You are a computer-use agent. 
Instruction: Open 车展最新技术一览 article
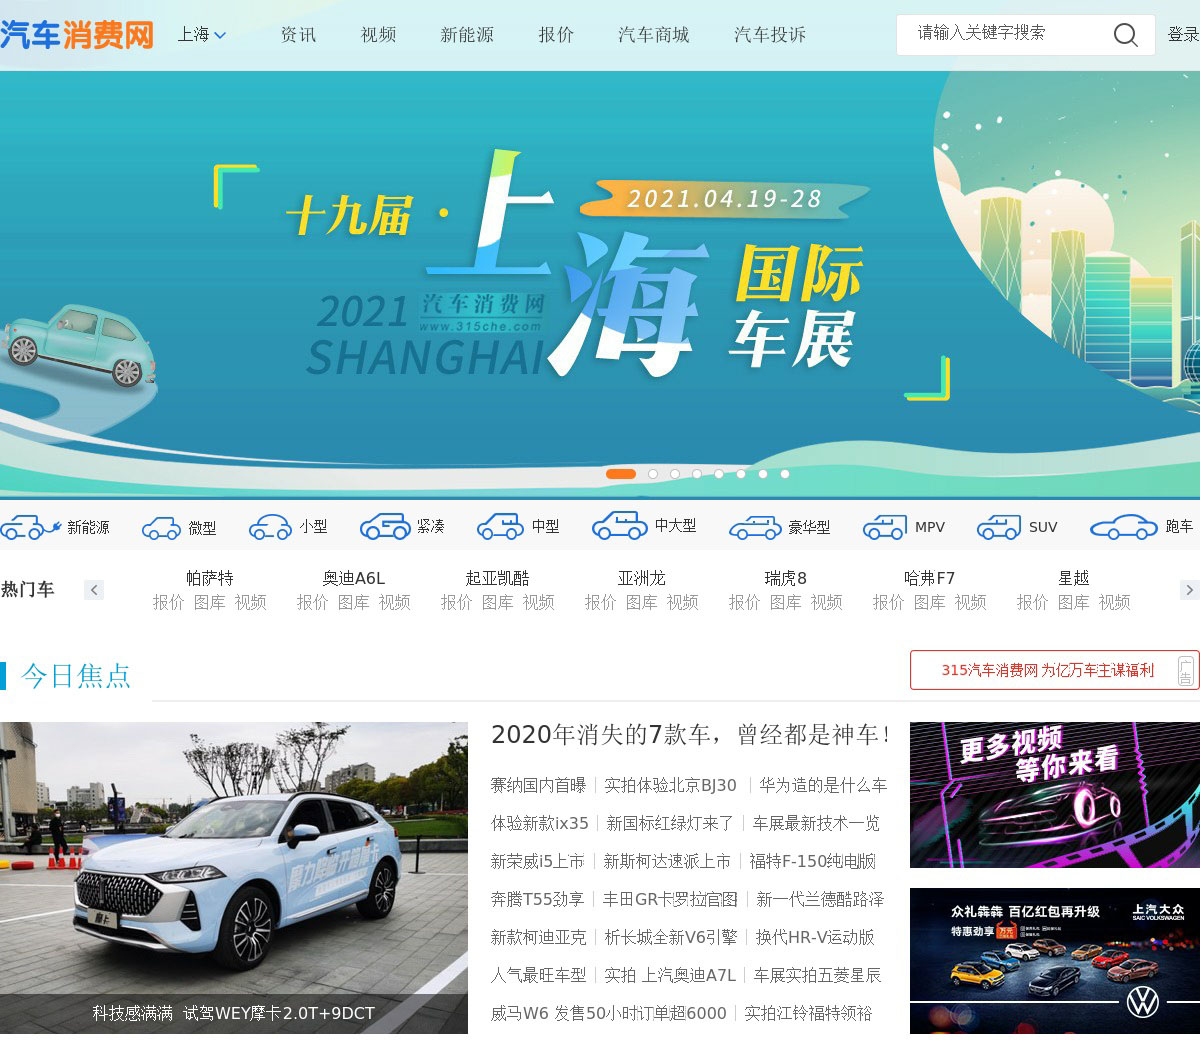tap(816, 823)
